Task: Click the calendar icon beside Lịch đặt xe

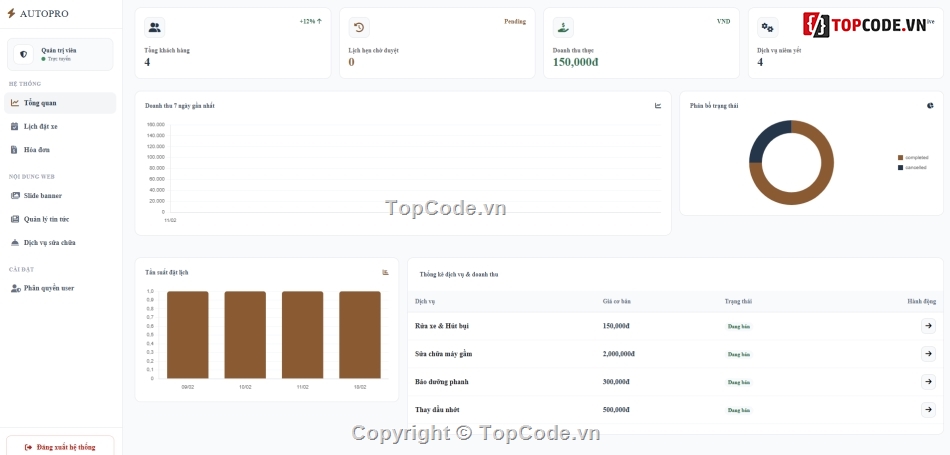Action: click(x=15, y=127)
